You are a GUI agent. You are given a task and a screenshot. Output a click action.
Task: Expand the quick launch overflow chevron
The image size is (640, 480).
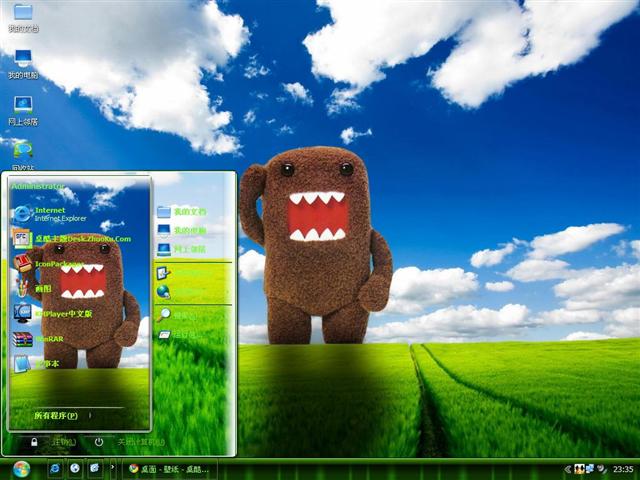[113, 467]
